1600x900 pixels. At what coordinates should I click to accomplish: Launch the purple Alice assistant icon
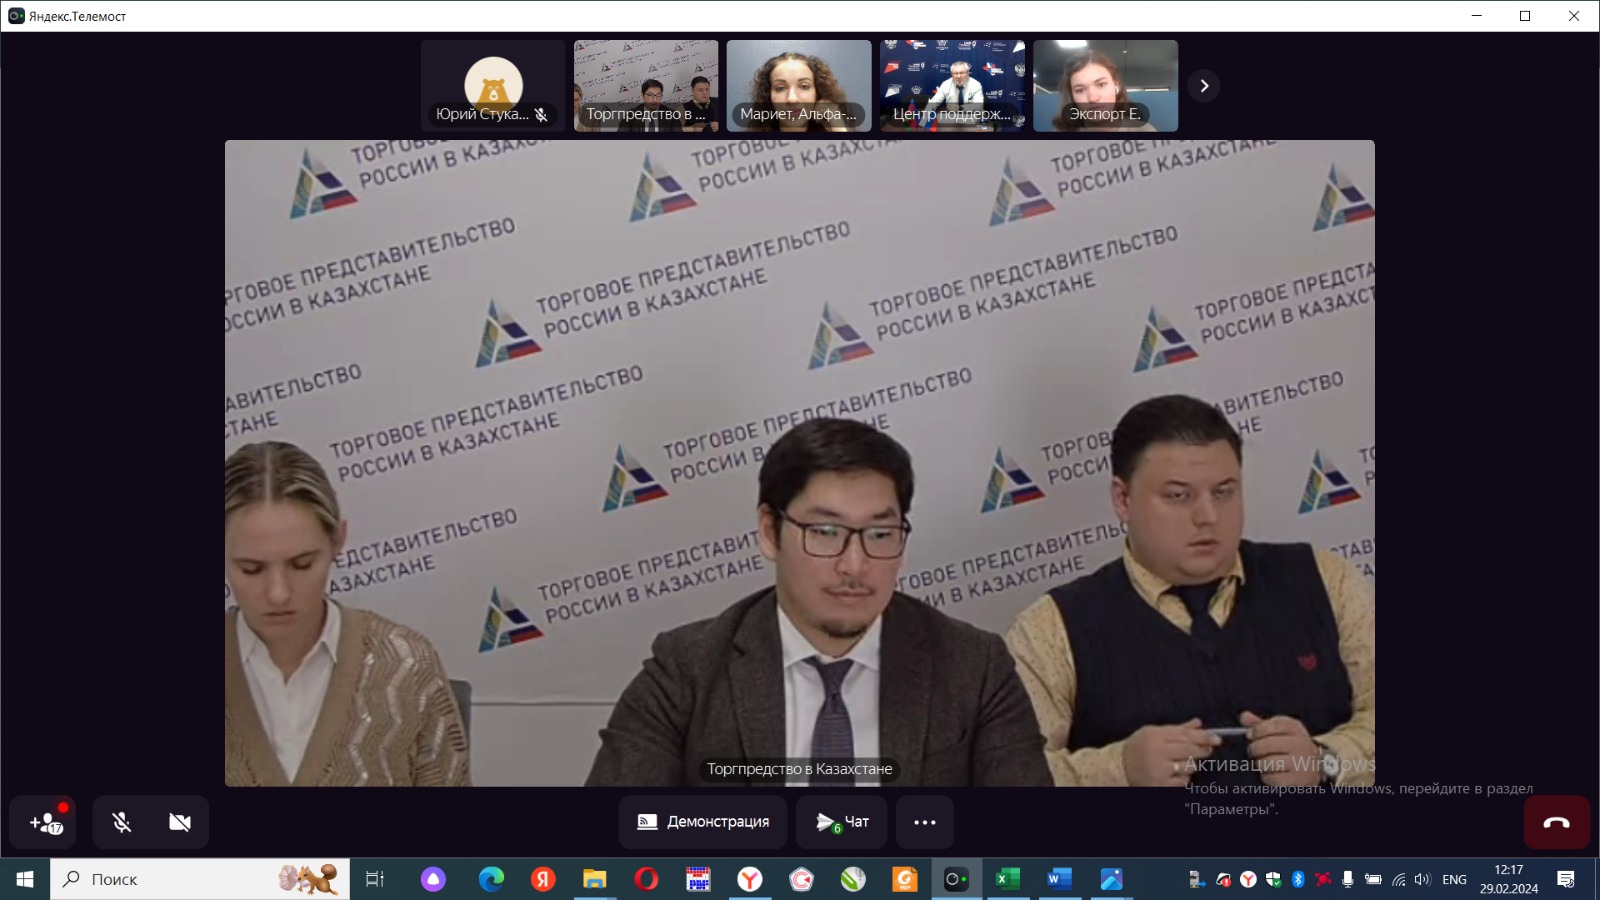pos(433,879)
